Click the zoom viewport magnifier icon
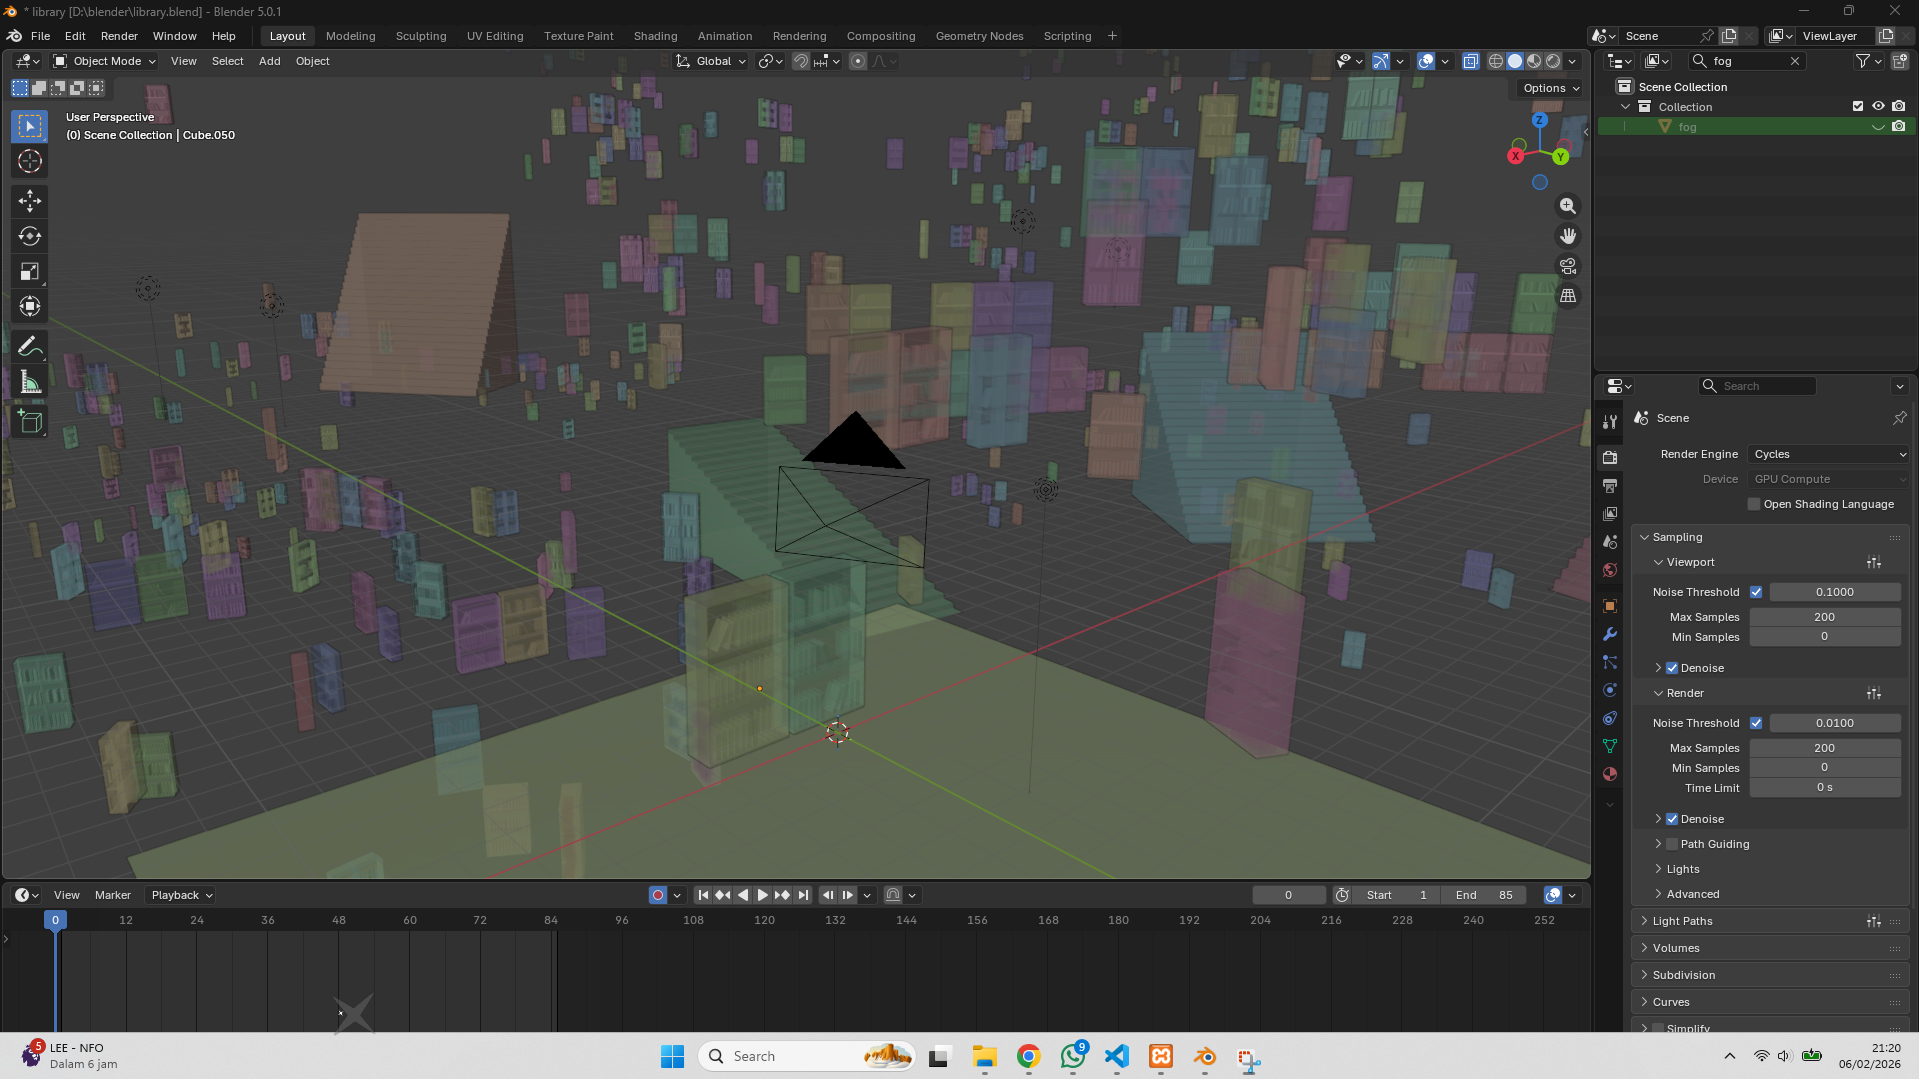Viewport: 1919px width, 1079px height. click(x=1567, y=206)
